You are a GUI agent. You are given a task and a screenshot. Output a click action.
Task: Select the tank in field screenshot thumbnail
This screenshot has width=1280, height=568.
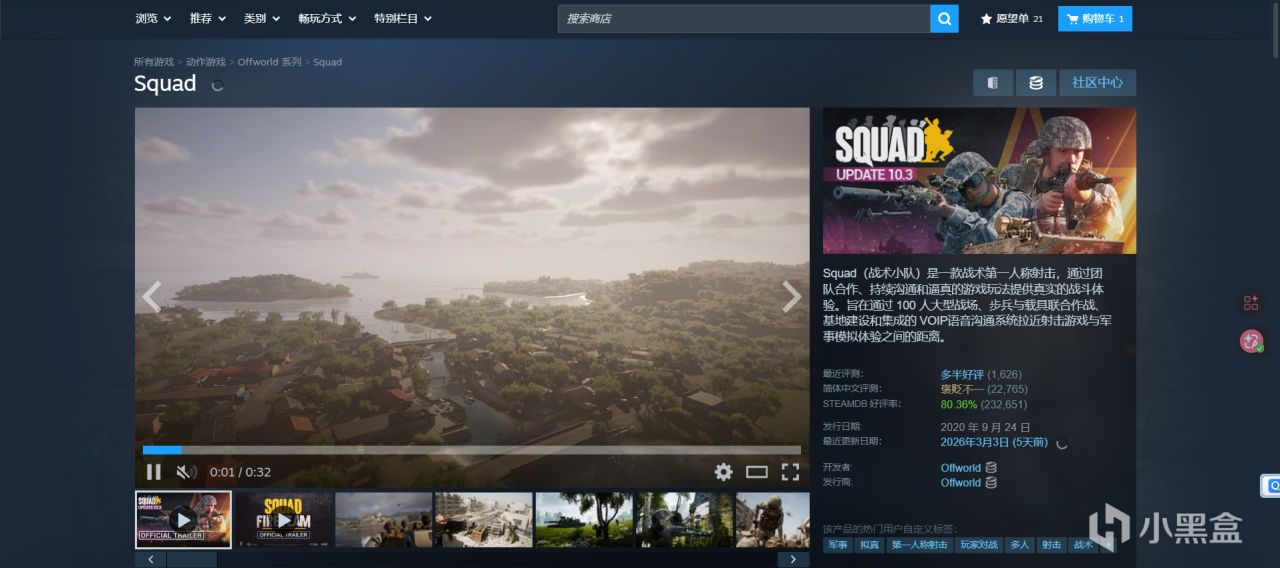(x=584, y=519)
